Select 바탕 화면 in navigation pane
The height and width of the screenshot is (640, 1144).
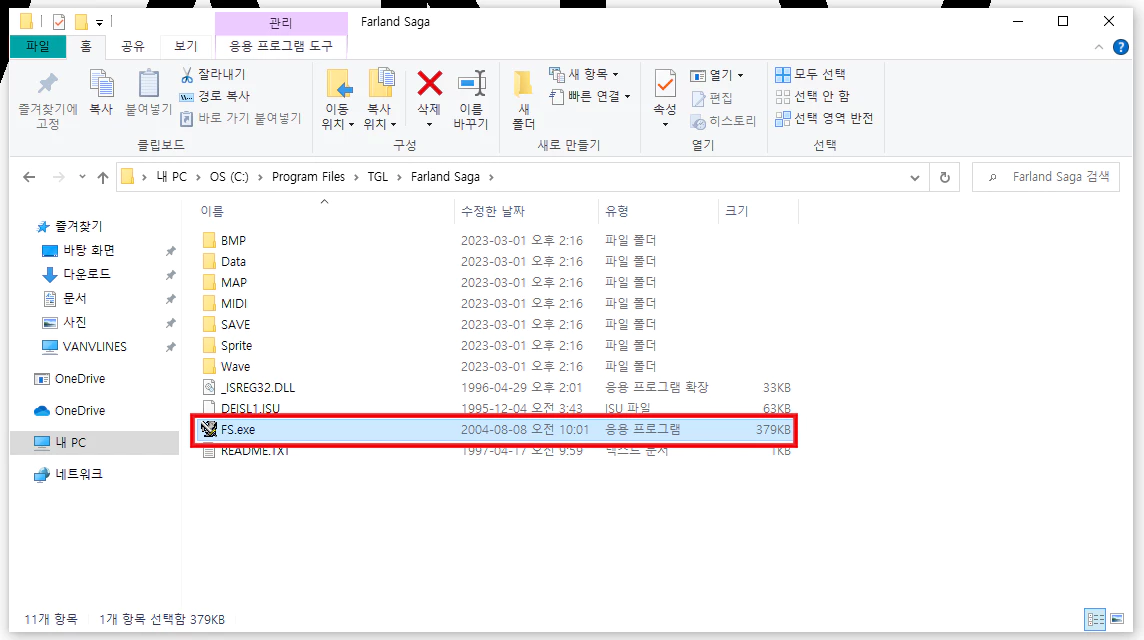tap(88, 250)
